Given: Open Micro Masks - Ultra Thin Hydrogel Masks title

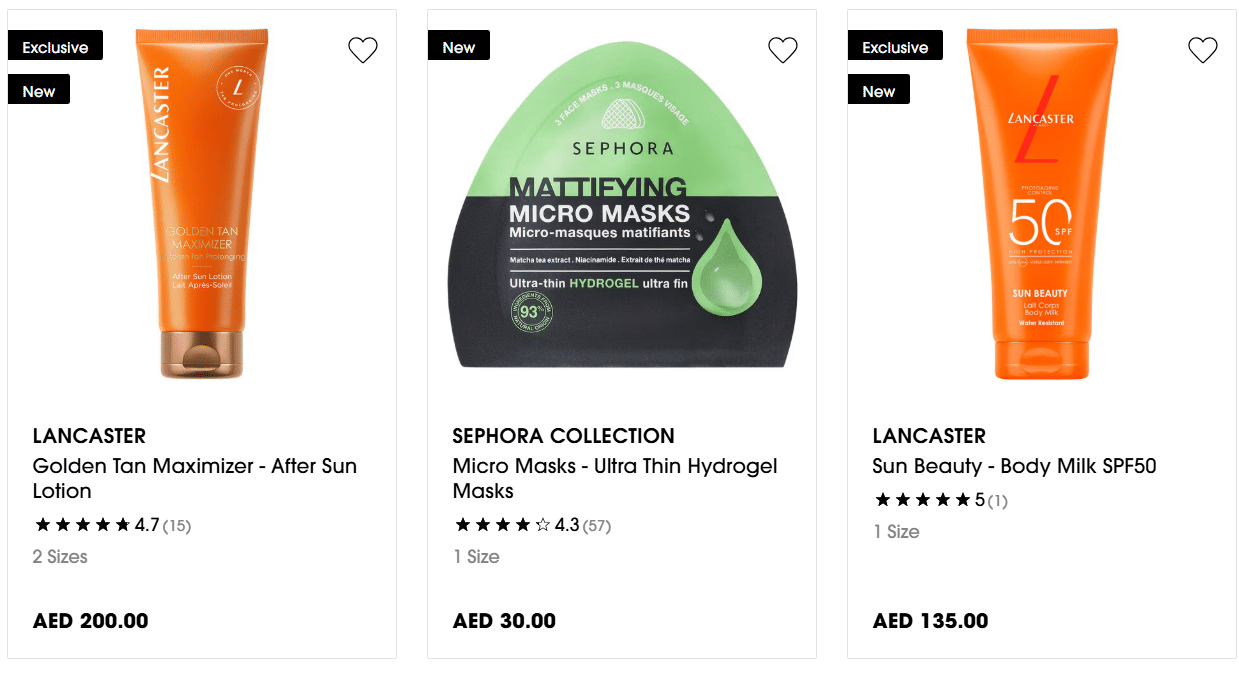Looking at the screenshot, I should point(614,478).
